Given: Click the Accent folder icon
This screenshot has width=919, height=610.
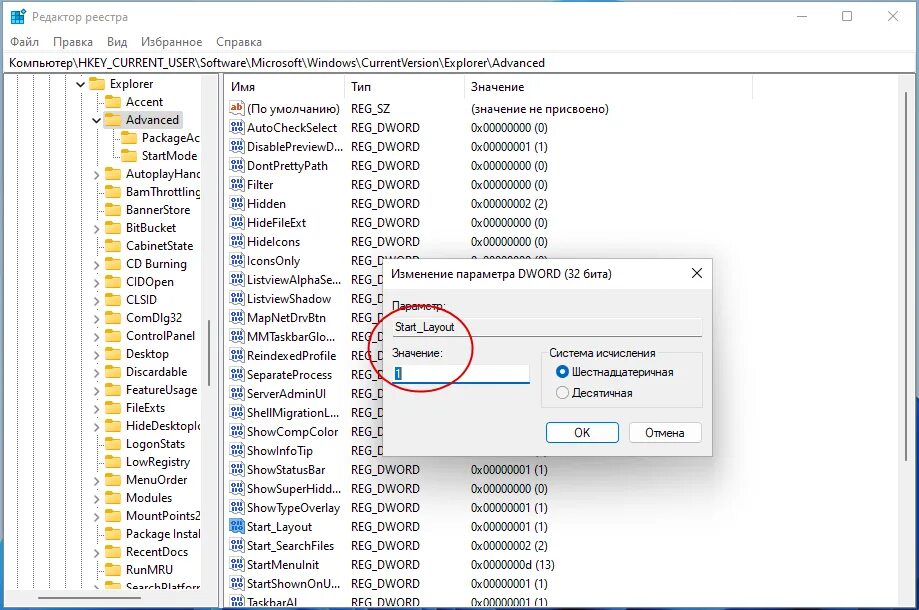Looking at the screenshot, I should [113, 102].
